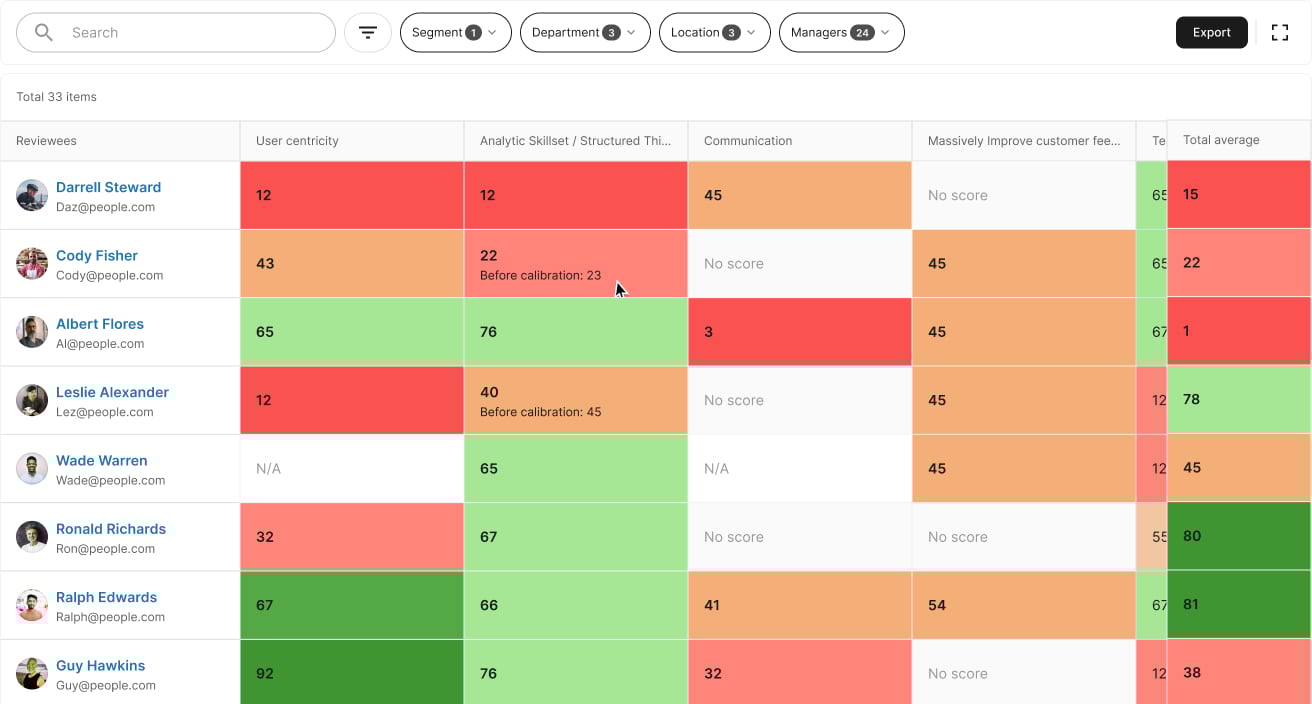Click the User centricity column header
The height and width of the screenshot is (704, 1312).
[x=297, y=141]
